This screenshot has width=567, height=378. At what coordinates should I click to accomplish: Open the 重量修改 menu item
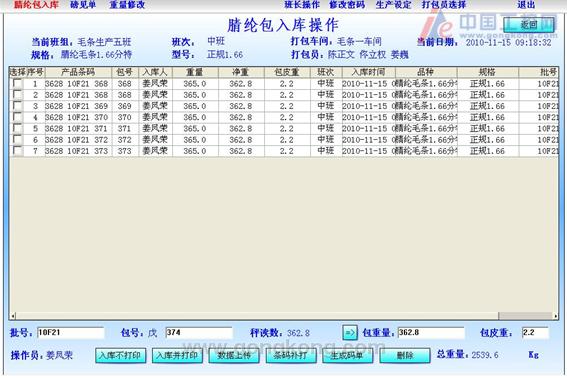pyautogui.click(x=127, y=5)
